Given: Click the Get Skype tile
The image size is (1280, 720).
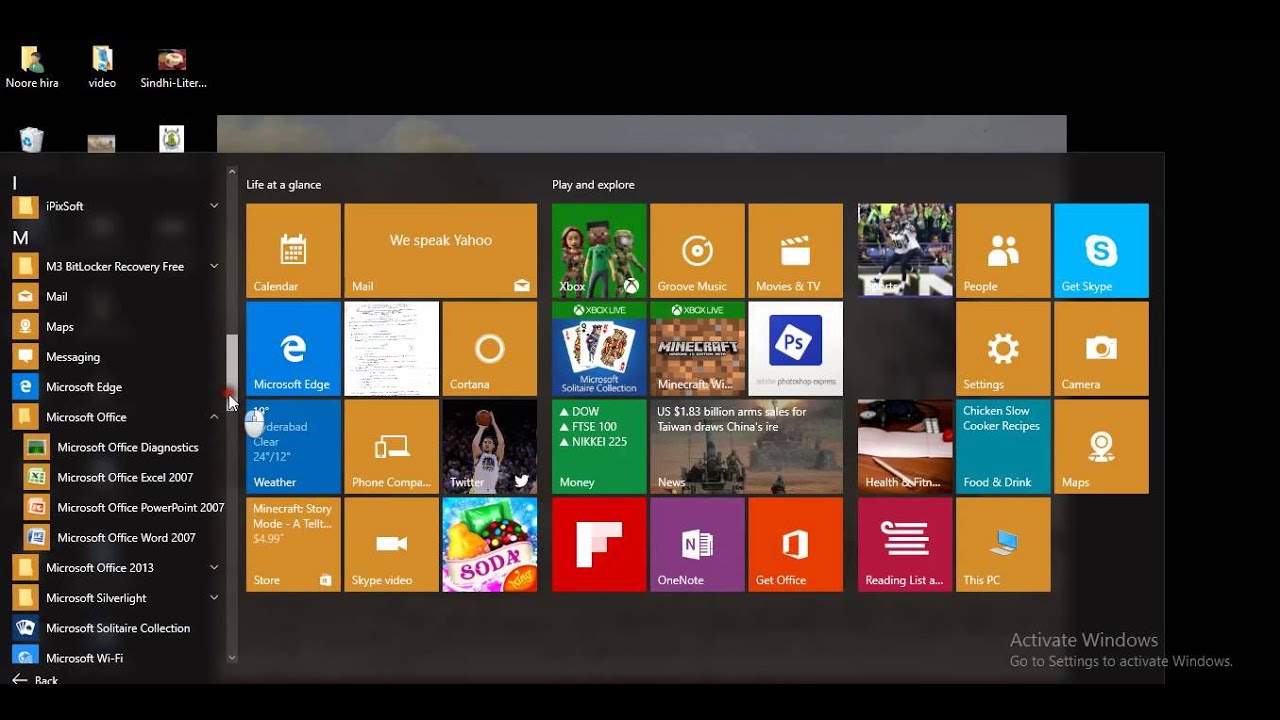Looking at the screenshot, I should coord(1101,251).
